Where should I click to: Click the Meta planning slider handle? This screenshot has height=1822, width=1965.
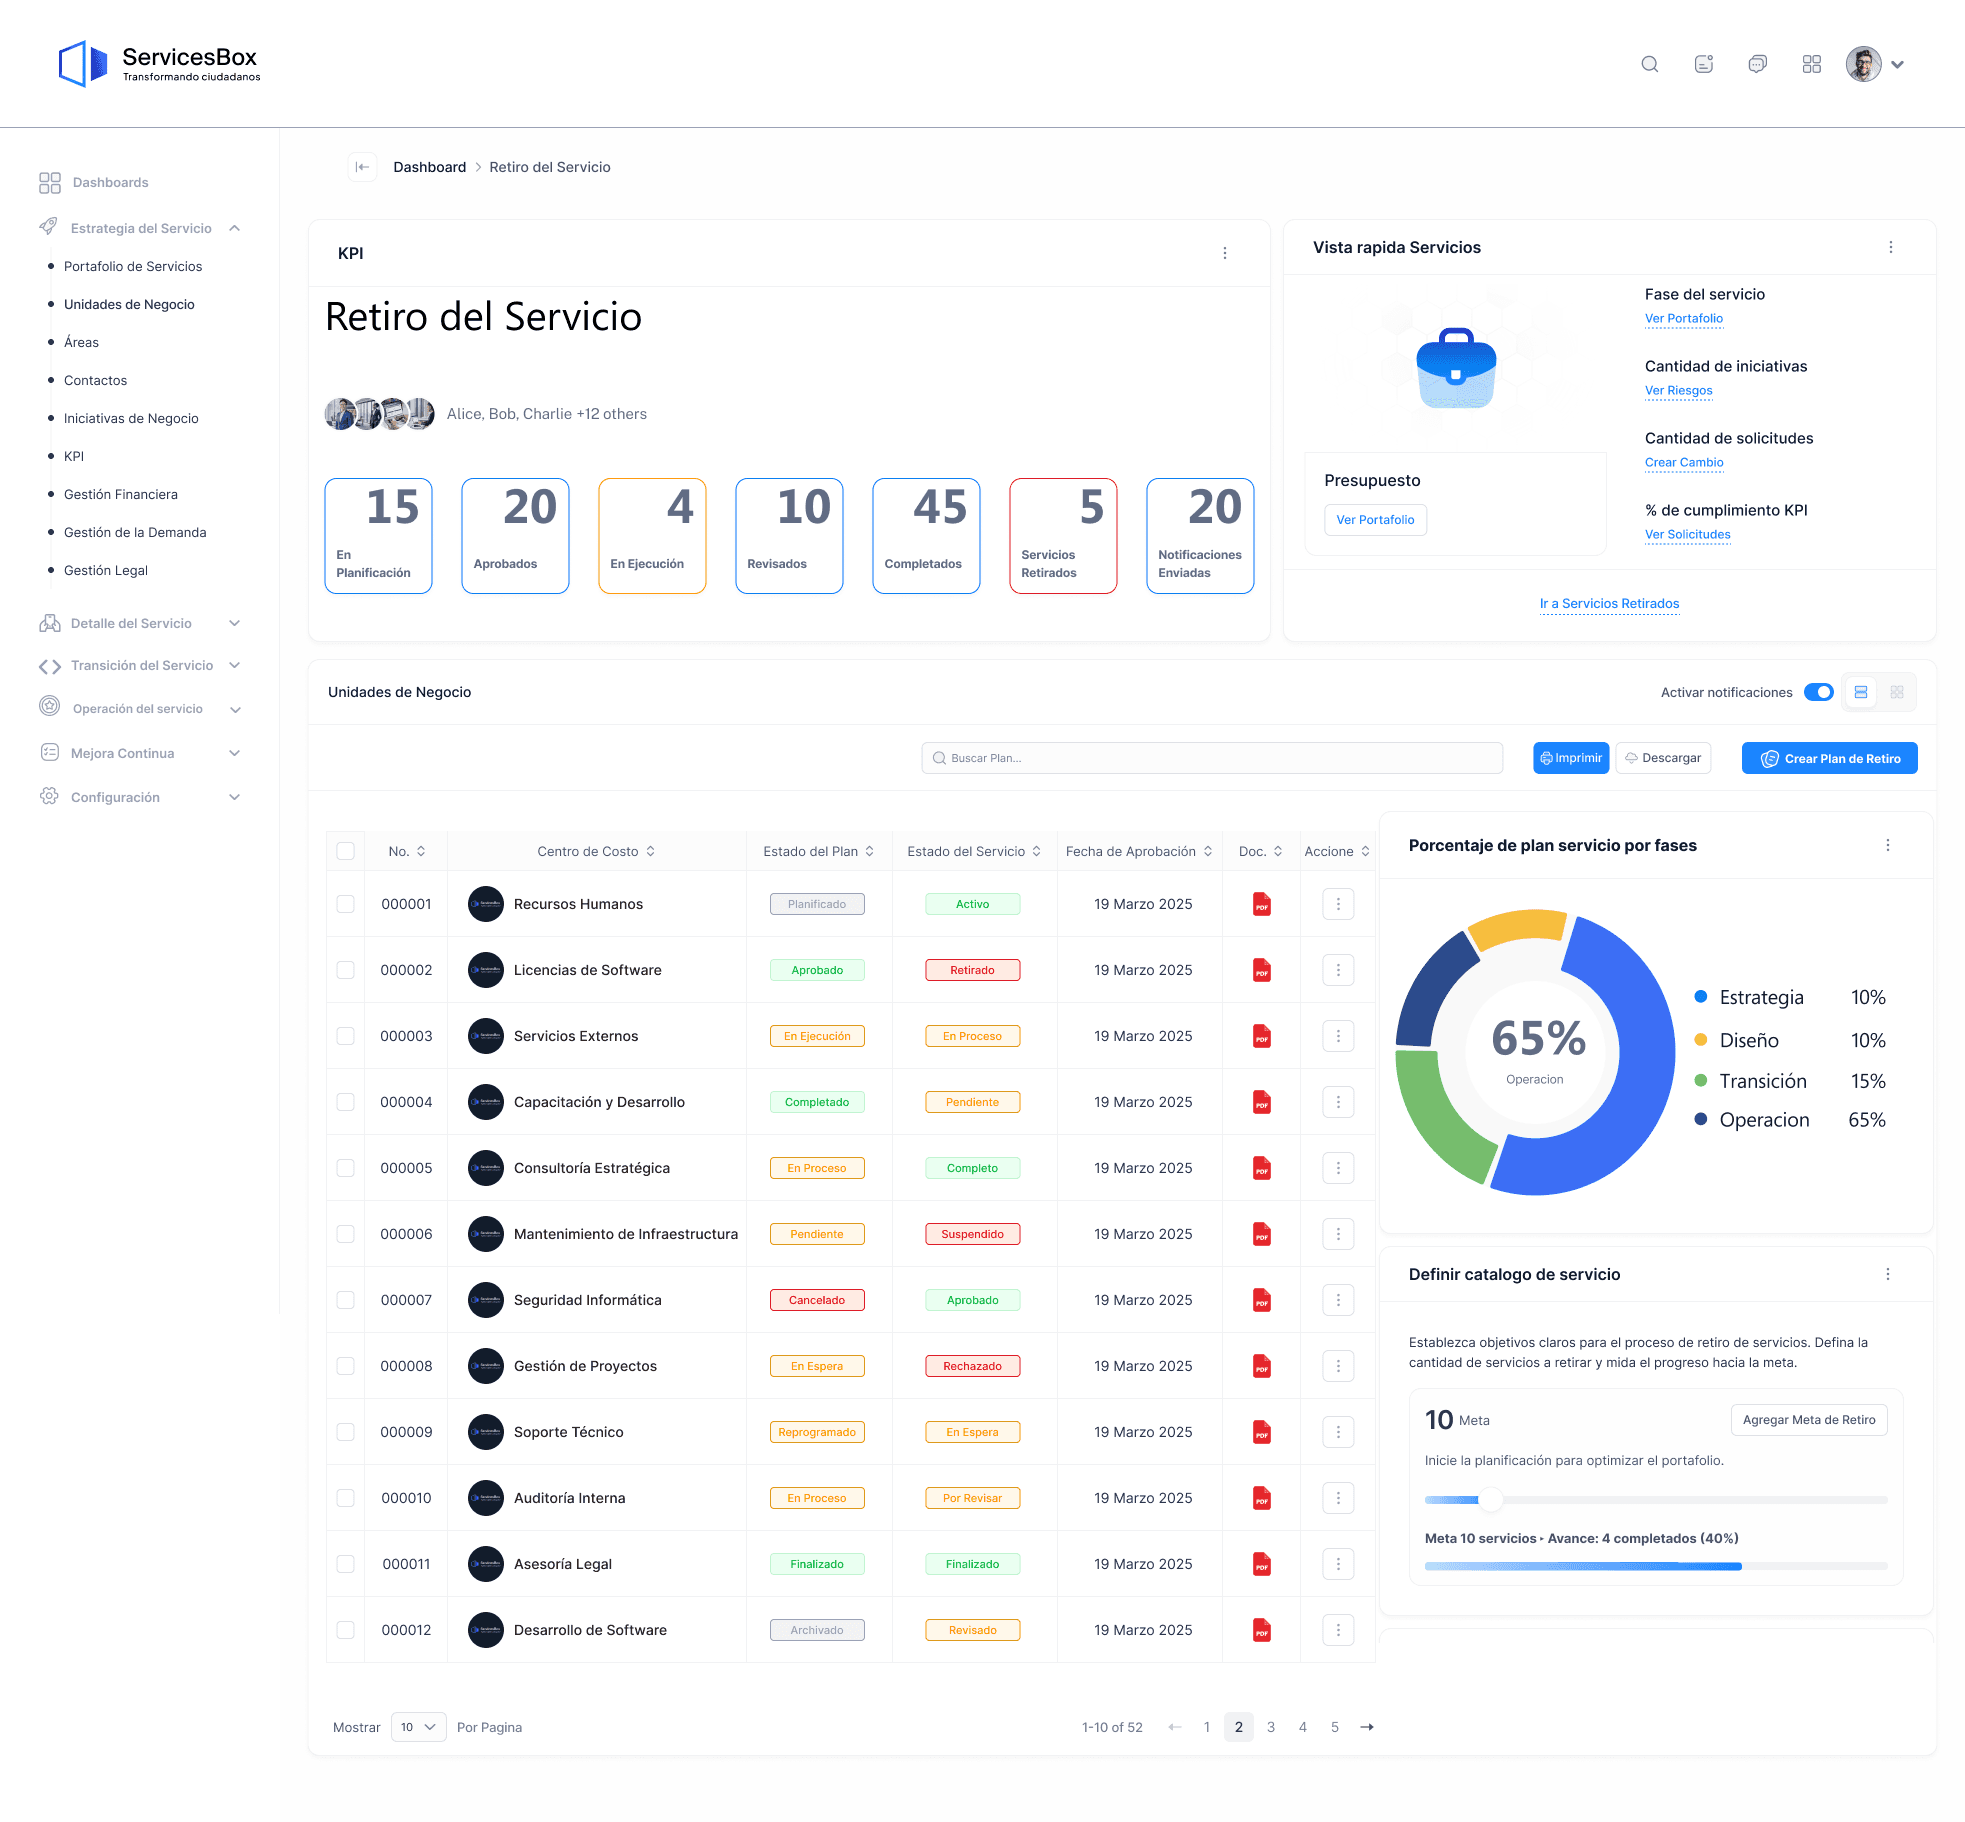(1491, 1499)
